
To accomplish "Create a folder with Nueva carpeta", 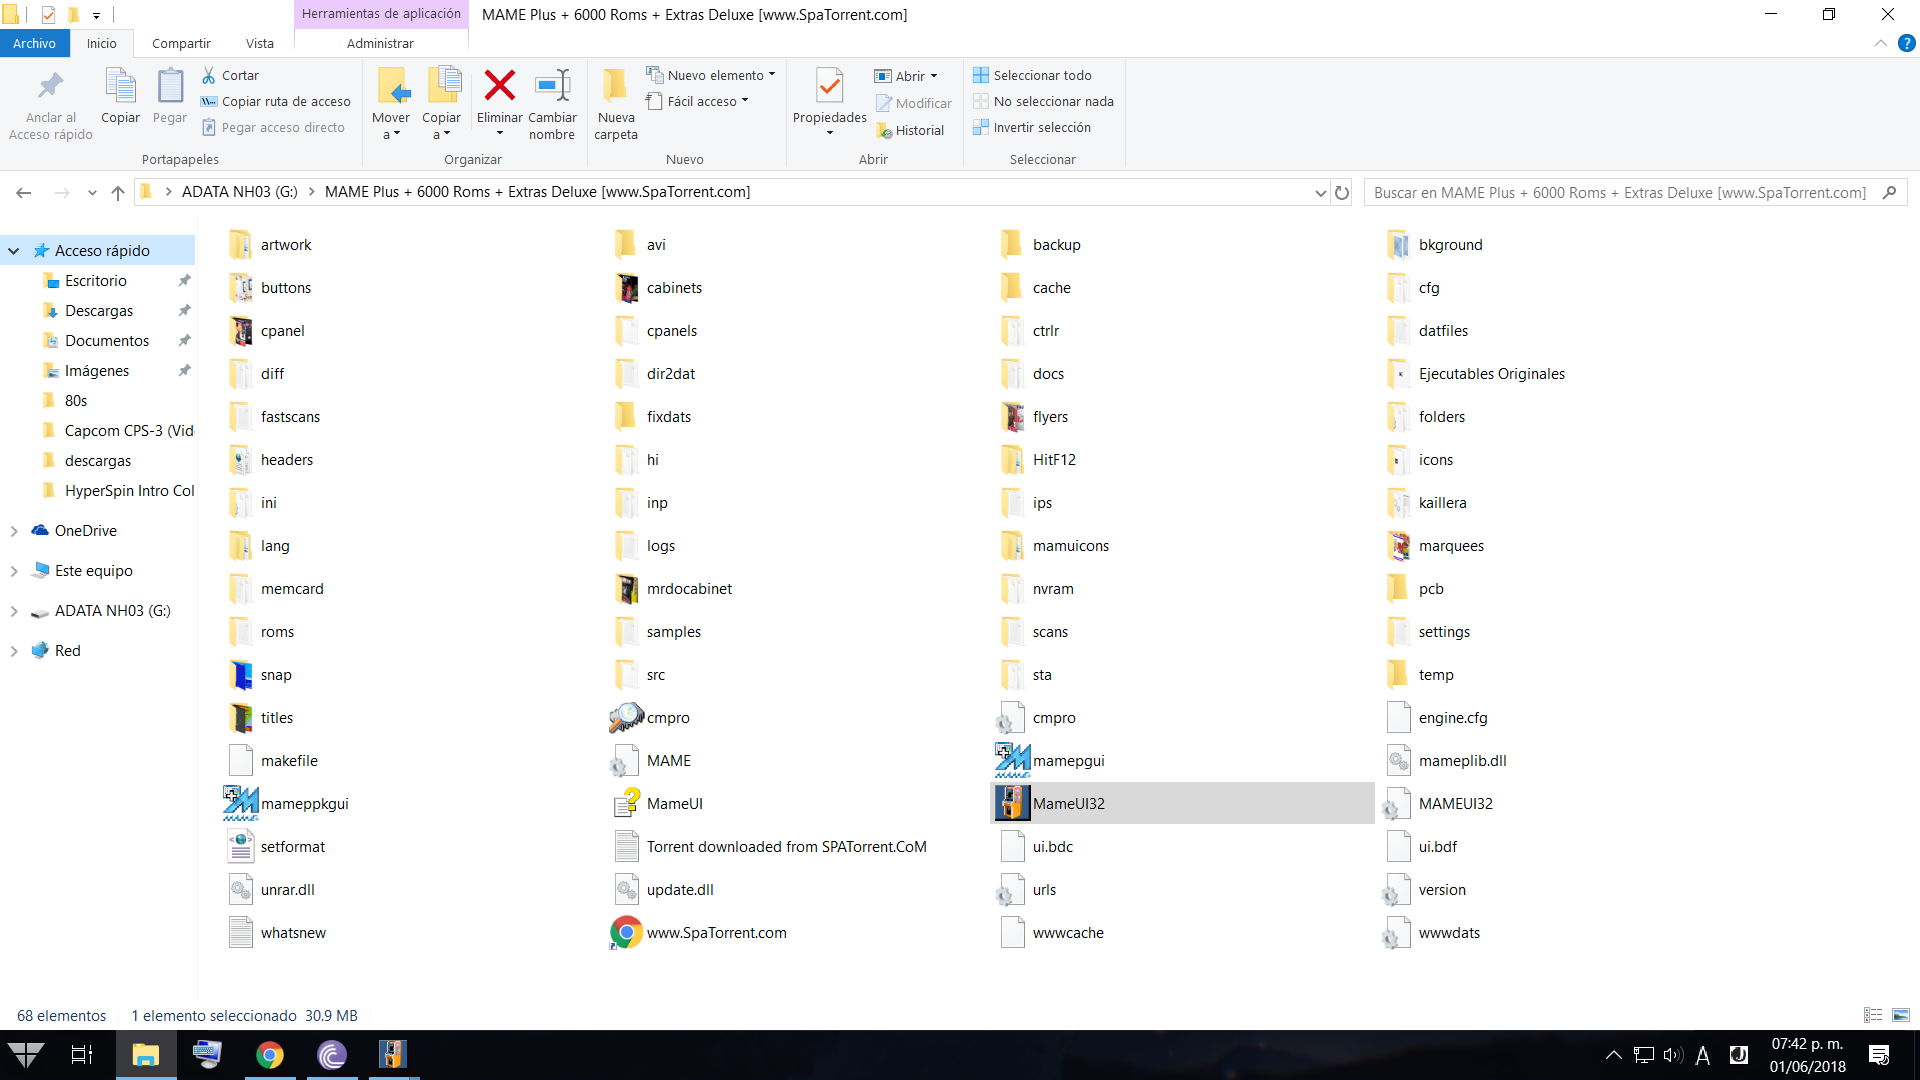I will [615, 100].
